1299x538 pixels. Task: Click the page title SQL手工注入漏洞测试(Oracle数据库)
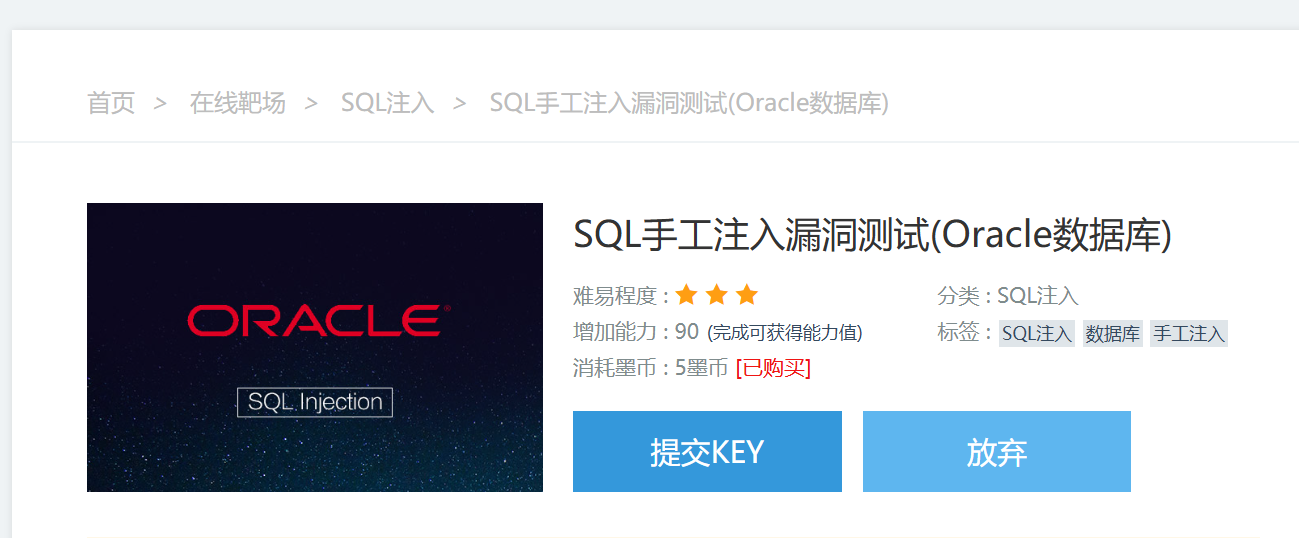(872, 235)
